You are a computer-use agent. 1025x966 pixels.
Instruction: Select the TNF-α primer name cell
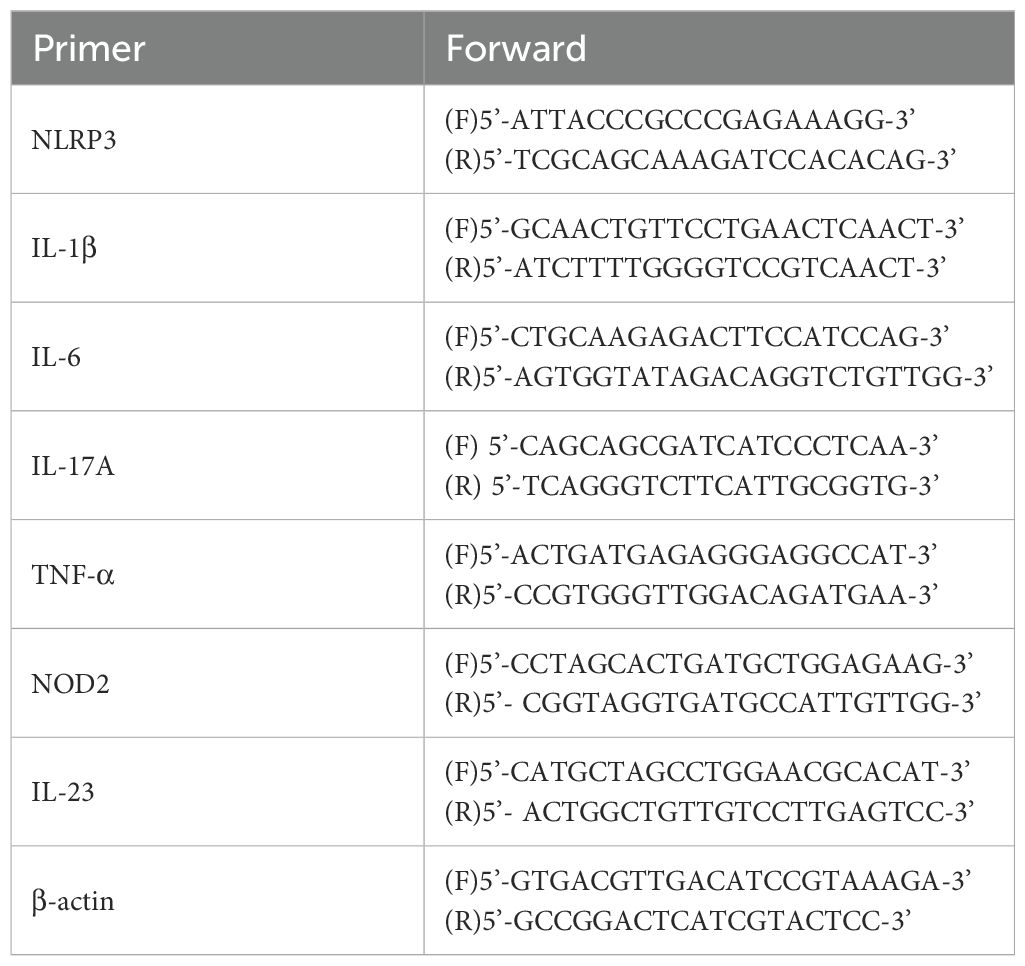[x=75, y=574]
